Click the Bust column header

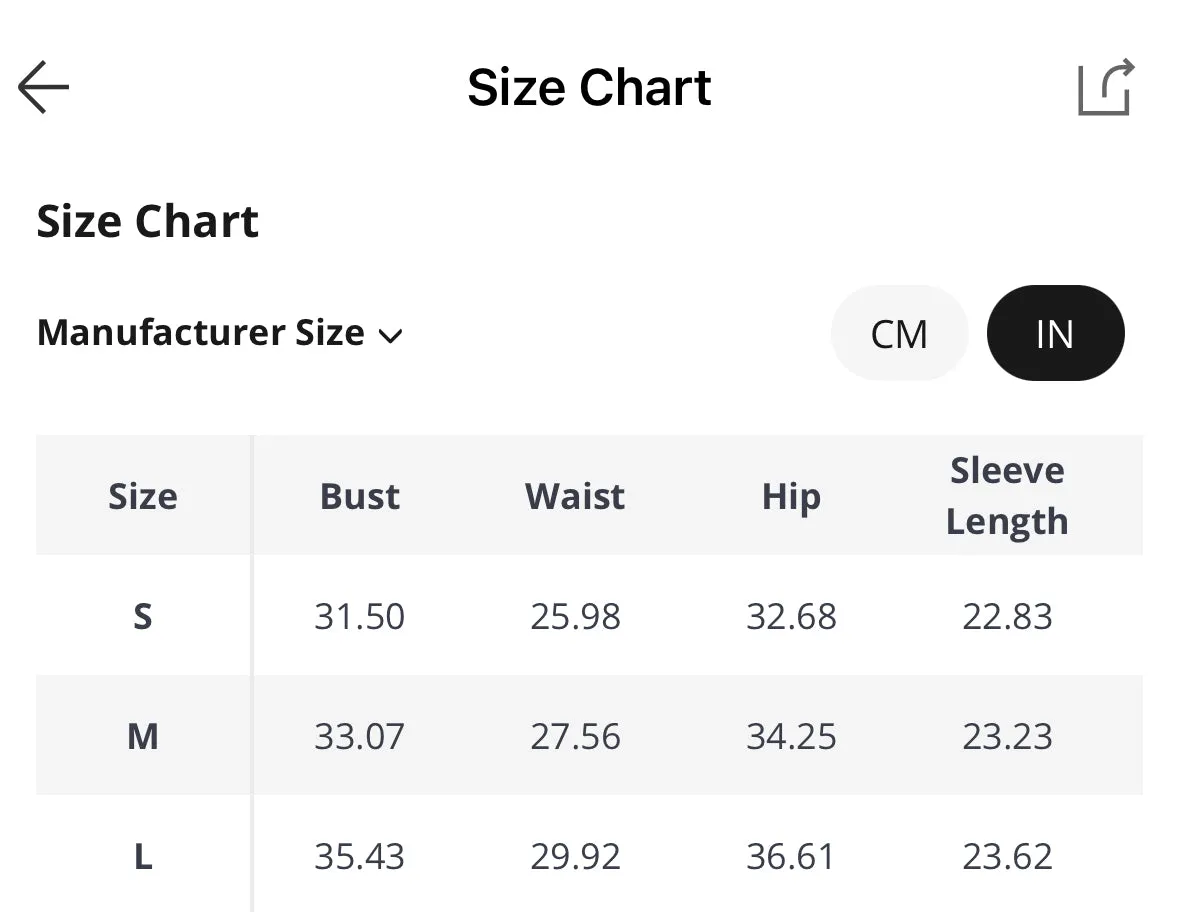pyautogui.click(x=359, y=496)
